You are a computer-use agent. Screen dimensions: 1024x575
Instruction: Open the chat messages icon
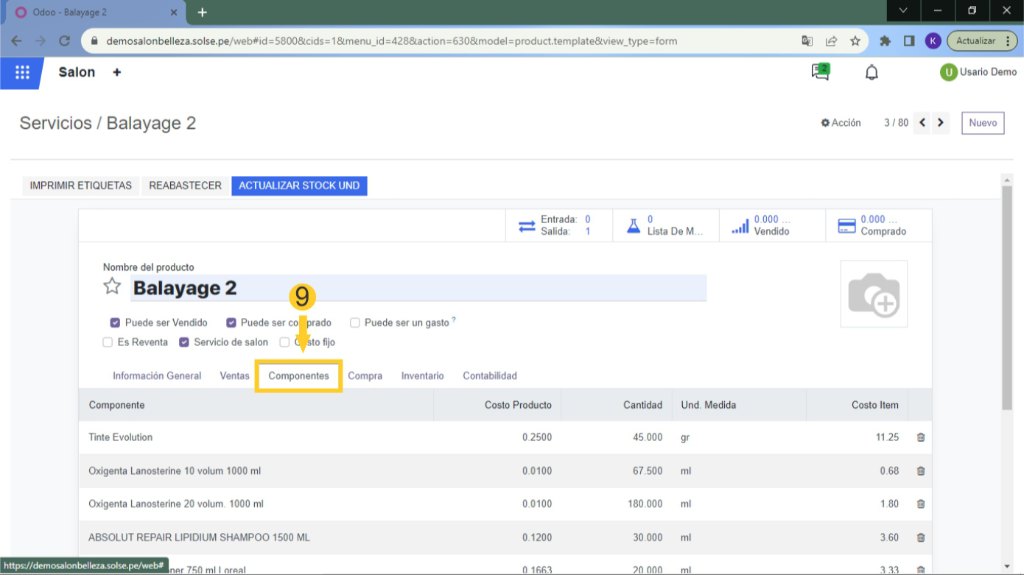[820, 72]
